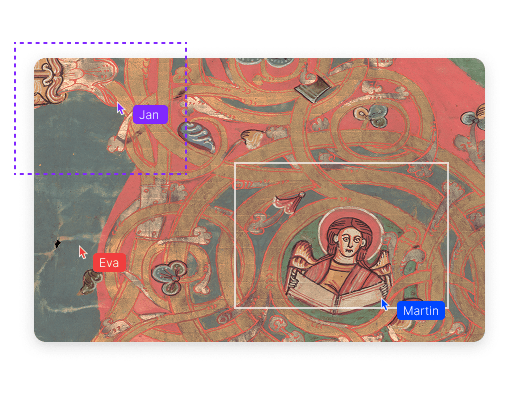The width and height of the screenshot is (520, 400).
Task: Click the blue Martin name label
Action: tap(421, 311)
